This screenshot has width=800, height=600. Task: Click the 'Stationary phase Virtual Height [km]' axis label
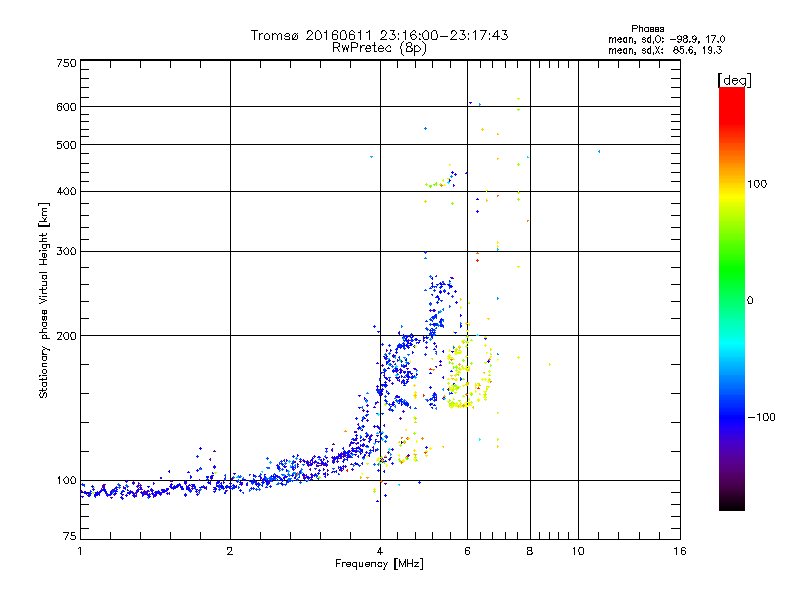pos(44,301)
